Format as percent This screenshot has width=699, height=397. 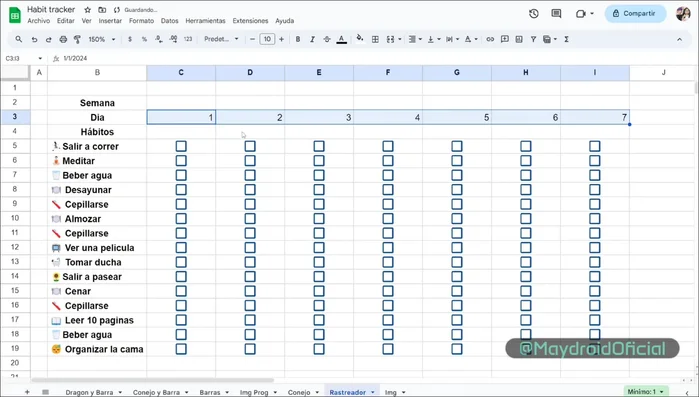(x=144, y=39)
